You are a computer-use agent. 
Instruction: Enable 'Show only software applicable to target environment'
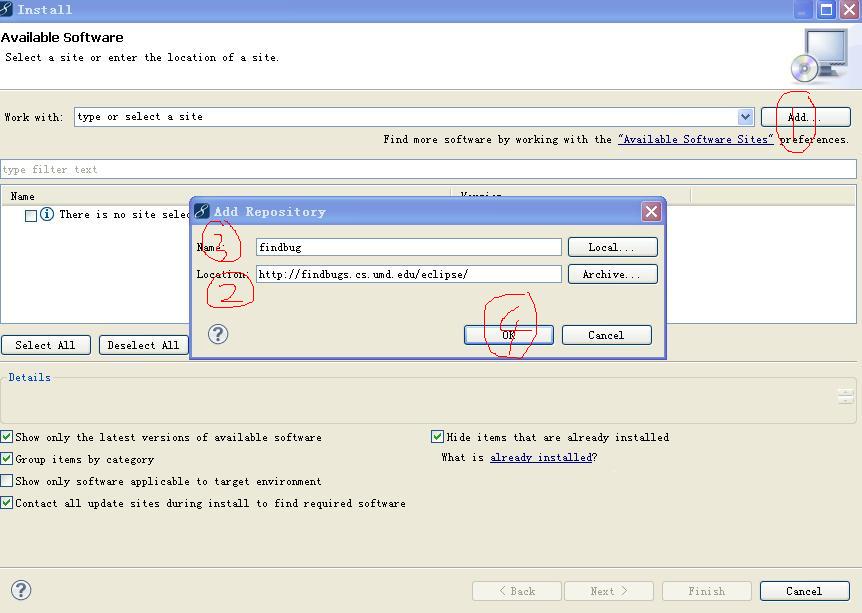click(7, 481)
